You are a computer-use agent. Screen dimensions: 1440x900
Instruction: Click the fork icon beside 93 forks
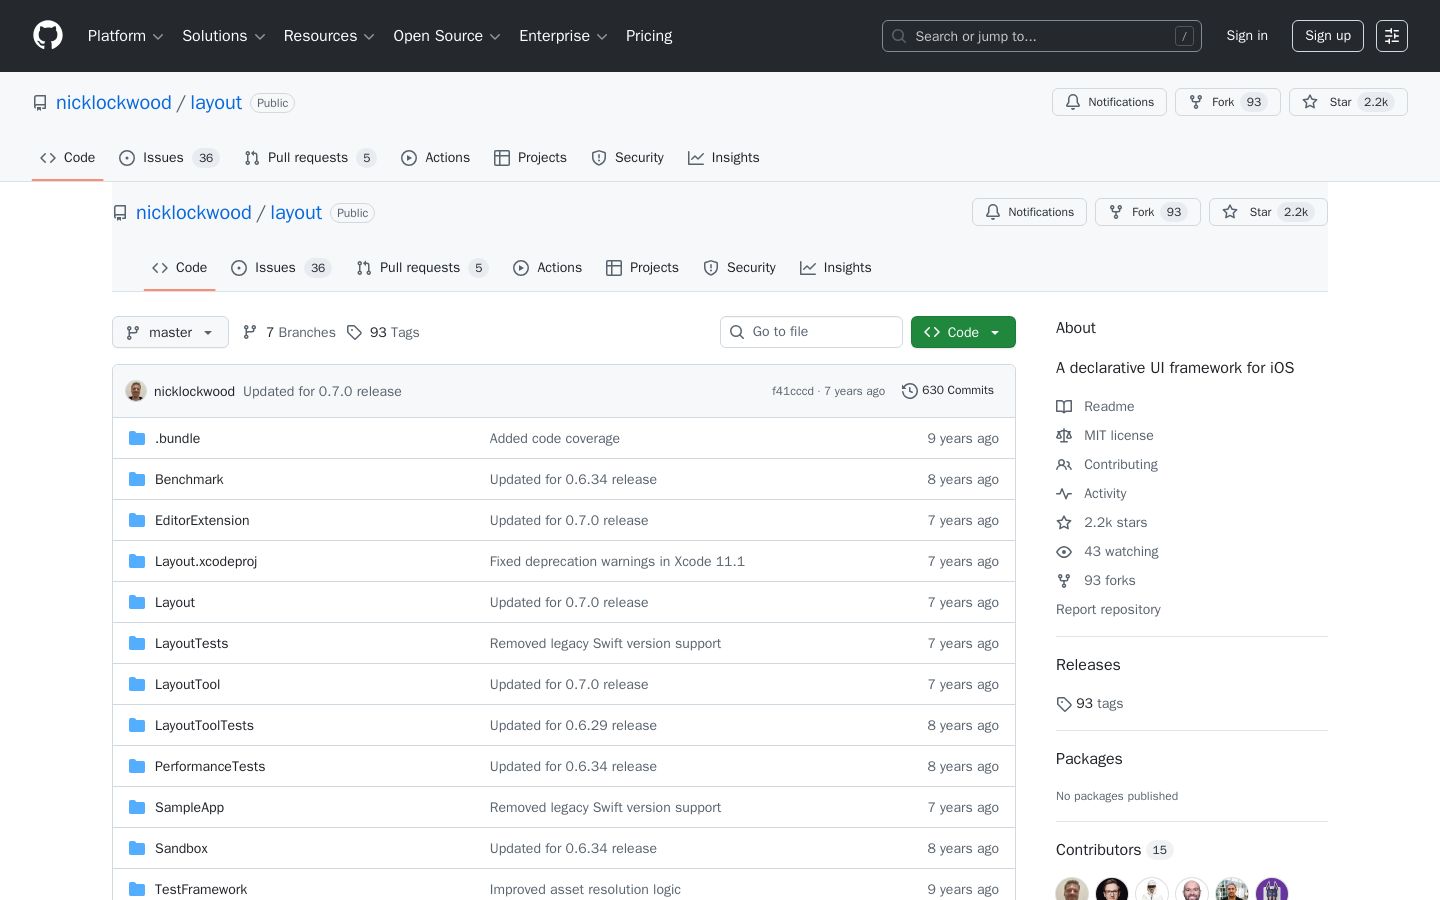click(x=1064, y=581)
